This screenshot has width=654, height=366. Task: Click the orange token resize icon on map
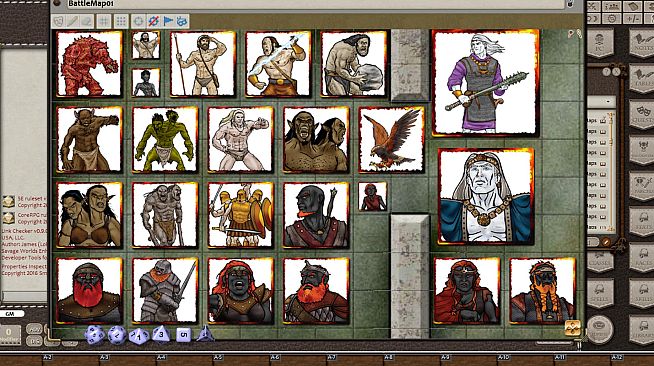click(x=573, y=328)
